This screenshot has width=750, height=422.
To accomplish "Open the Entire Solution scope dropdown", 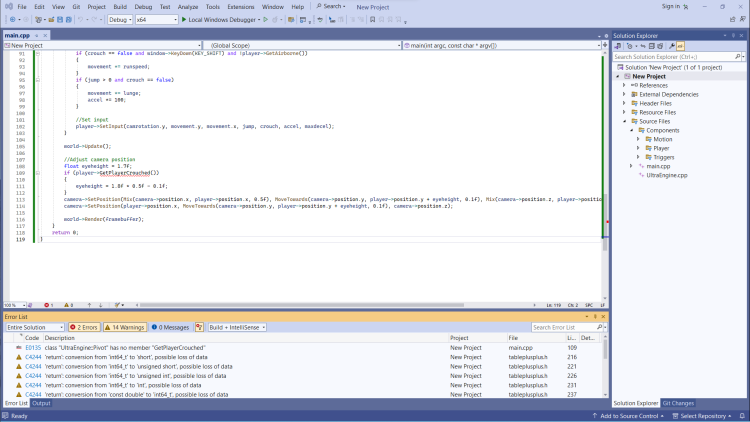I will point(33,327).
